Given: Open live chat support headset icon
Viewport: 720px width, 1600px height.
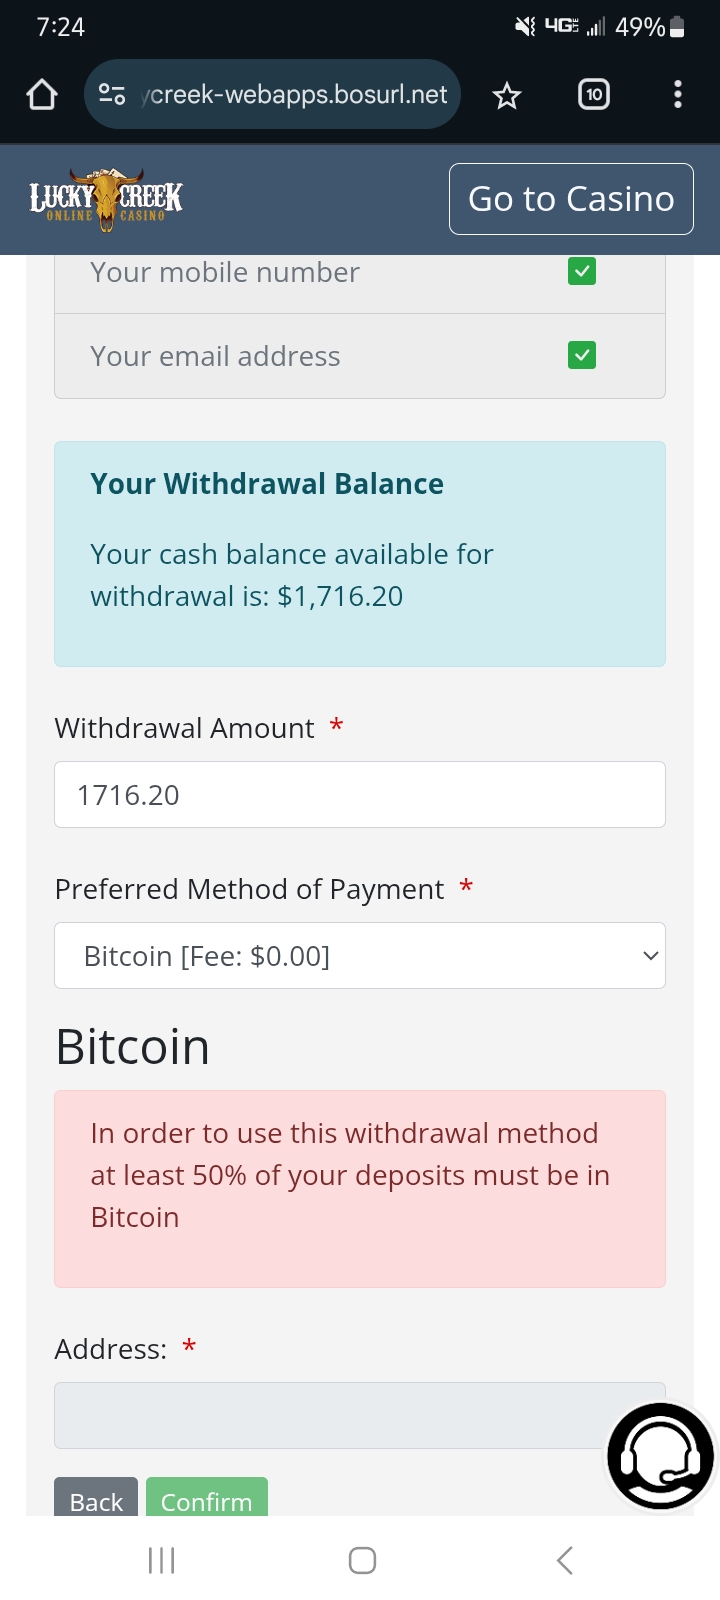Looking at the screenshot, I should tap(660, 1456).
